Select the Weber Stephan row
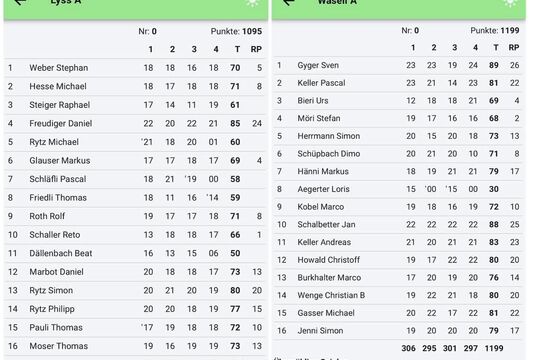Screen dimensions: 540x360 click(135, 68)
